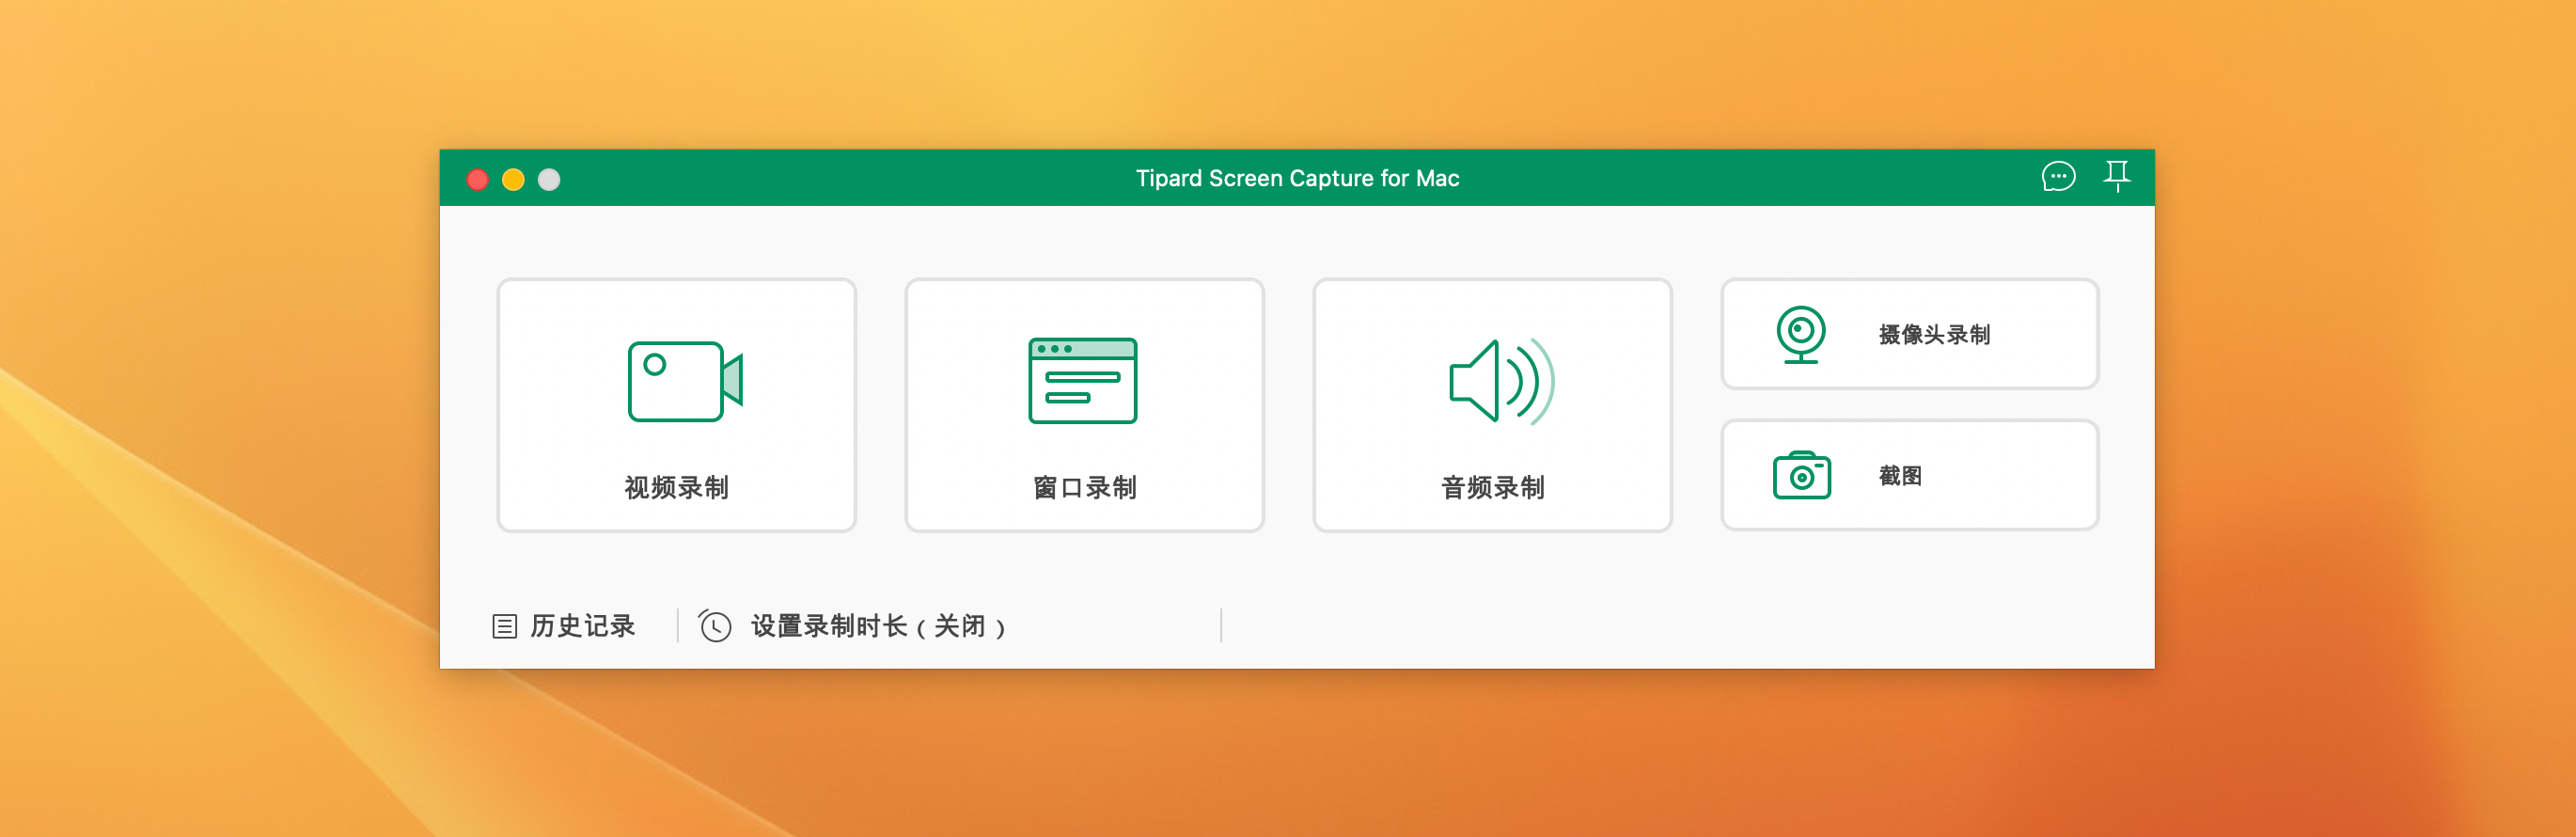This screenshot has height=837, width=2576.
Task: Pin the window with pushpin icon
Action: pyautogui.click(x=2116, y=176)
